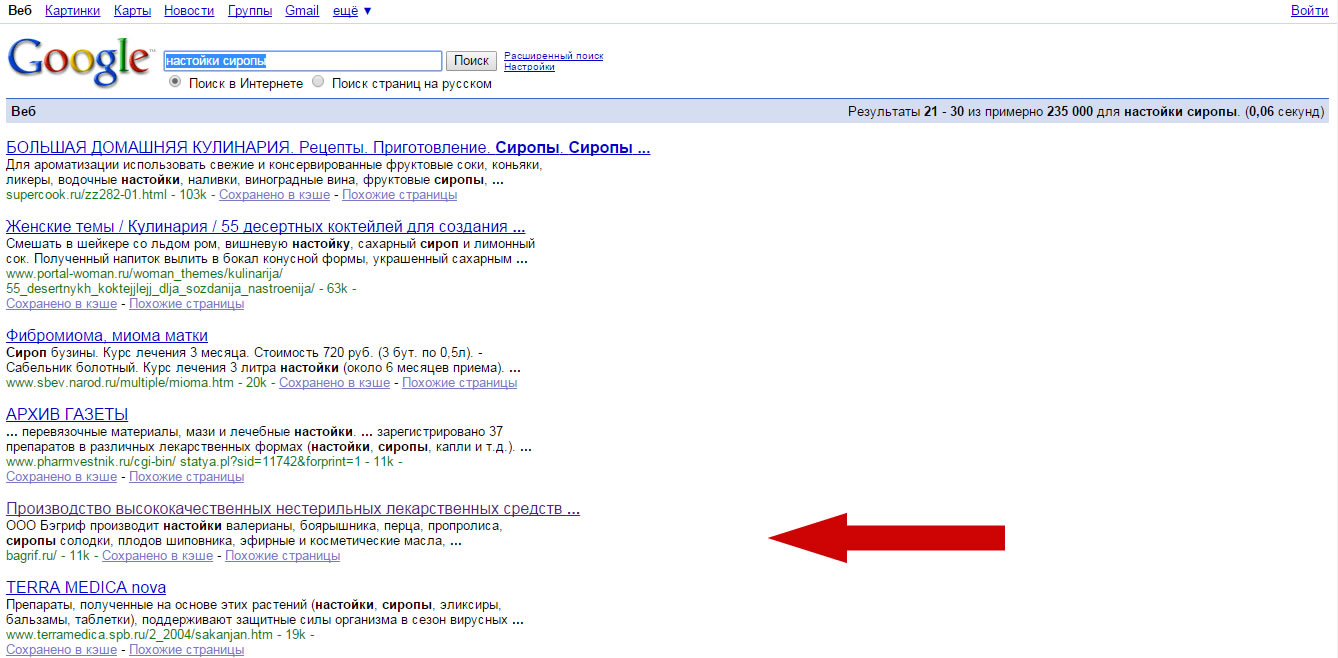Click the Поиск search button
This screenshot has height=658, width=1338.
pos(471,61)
